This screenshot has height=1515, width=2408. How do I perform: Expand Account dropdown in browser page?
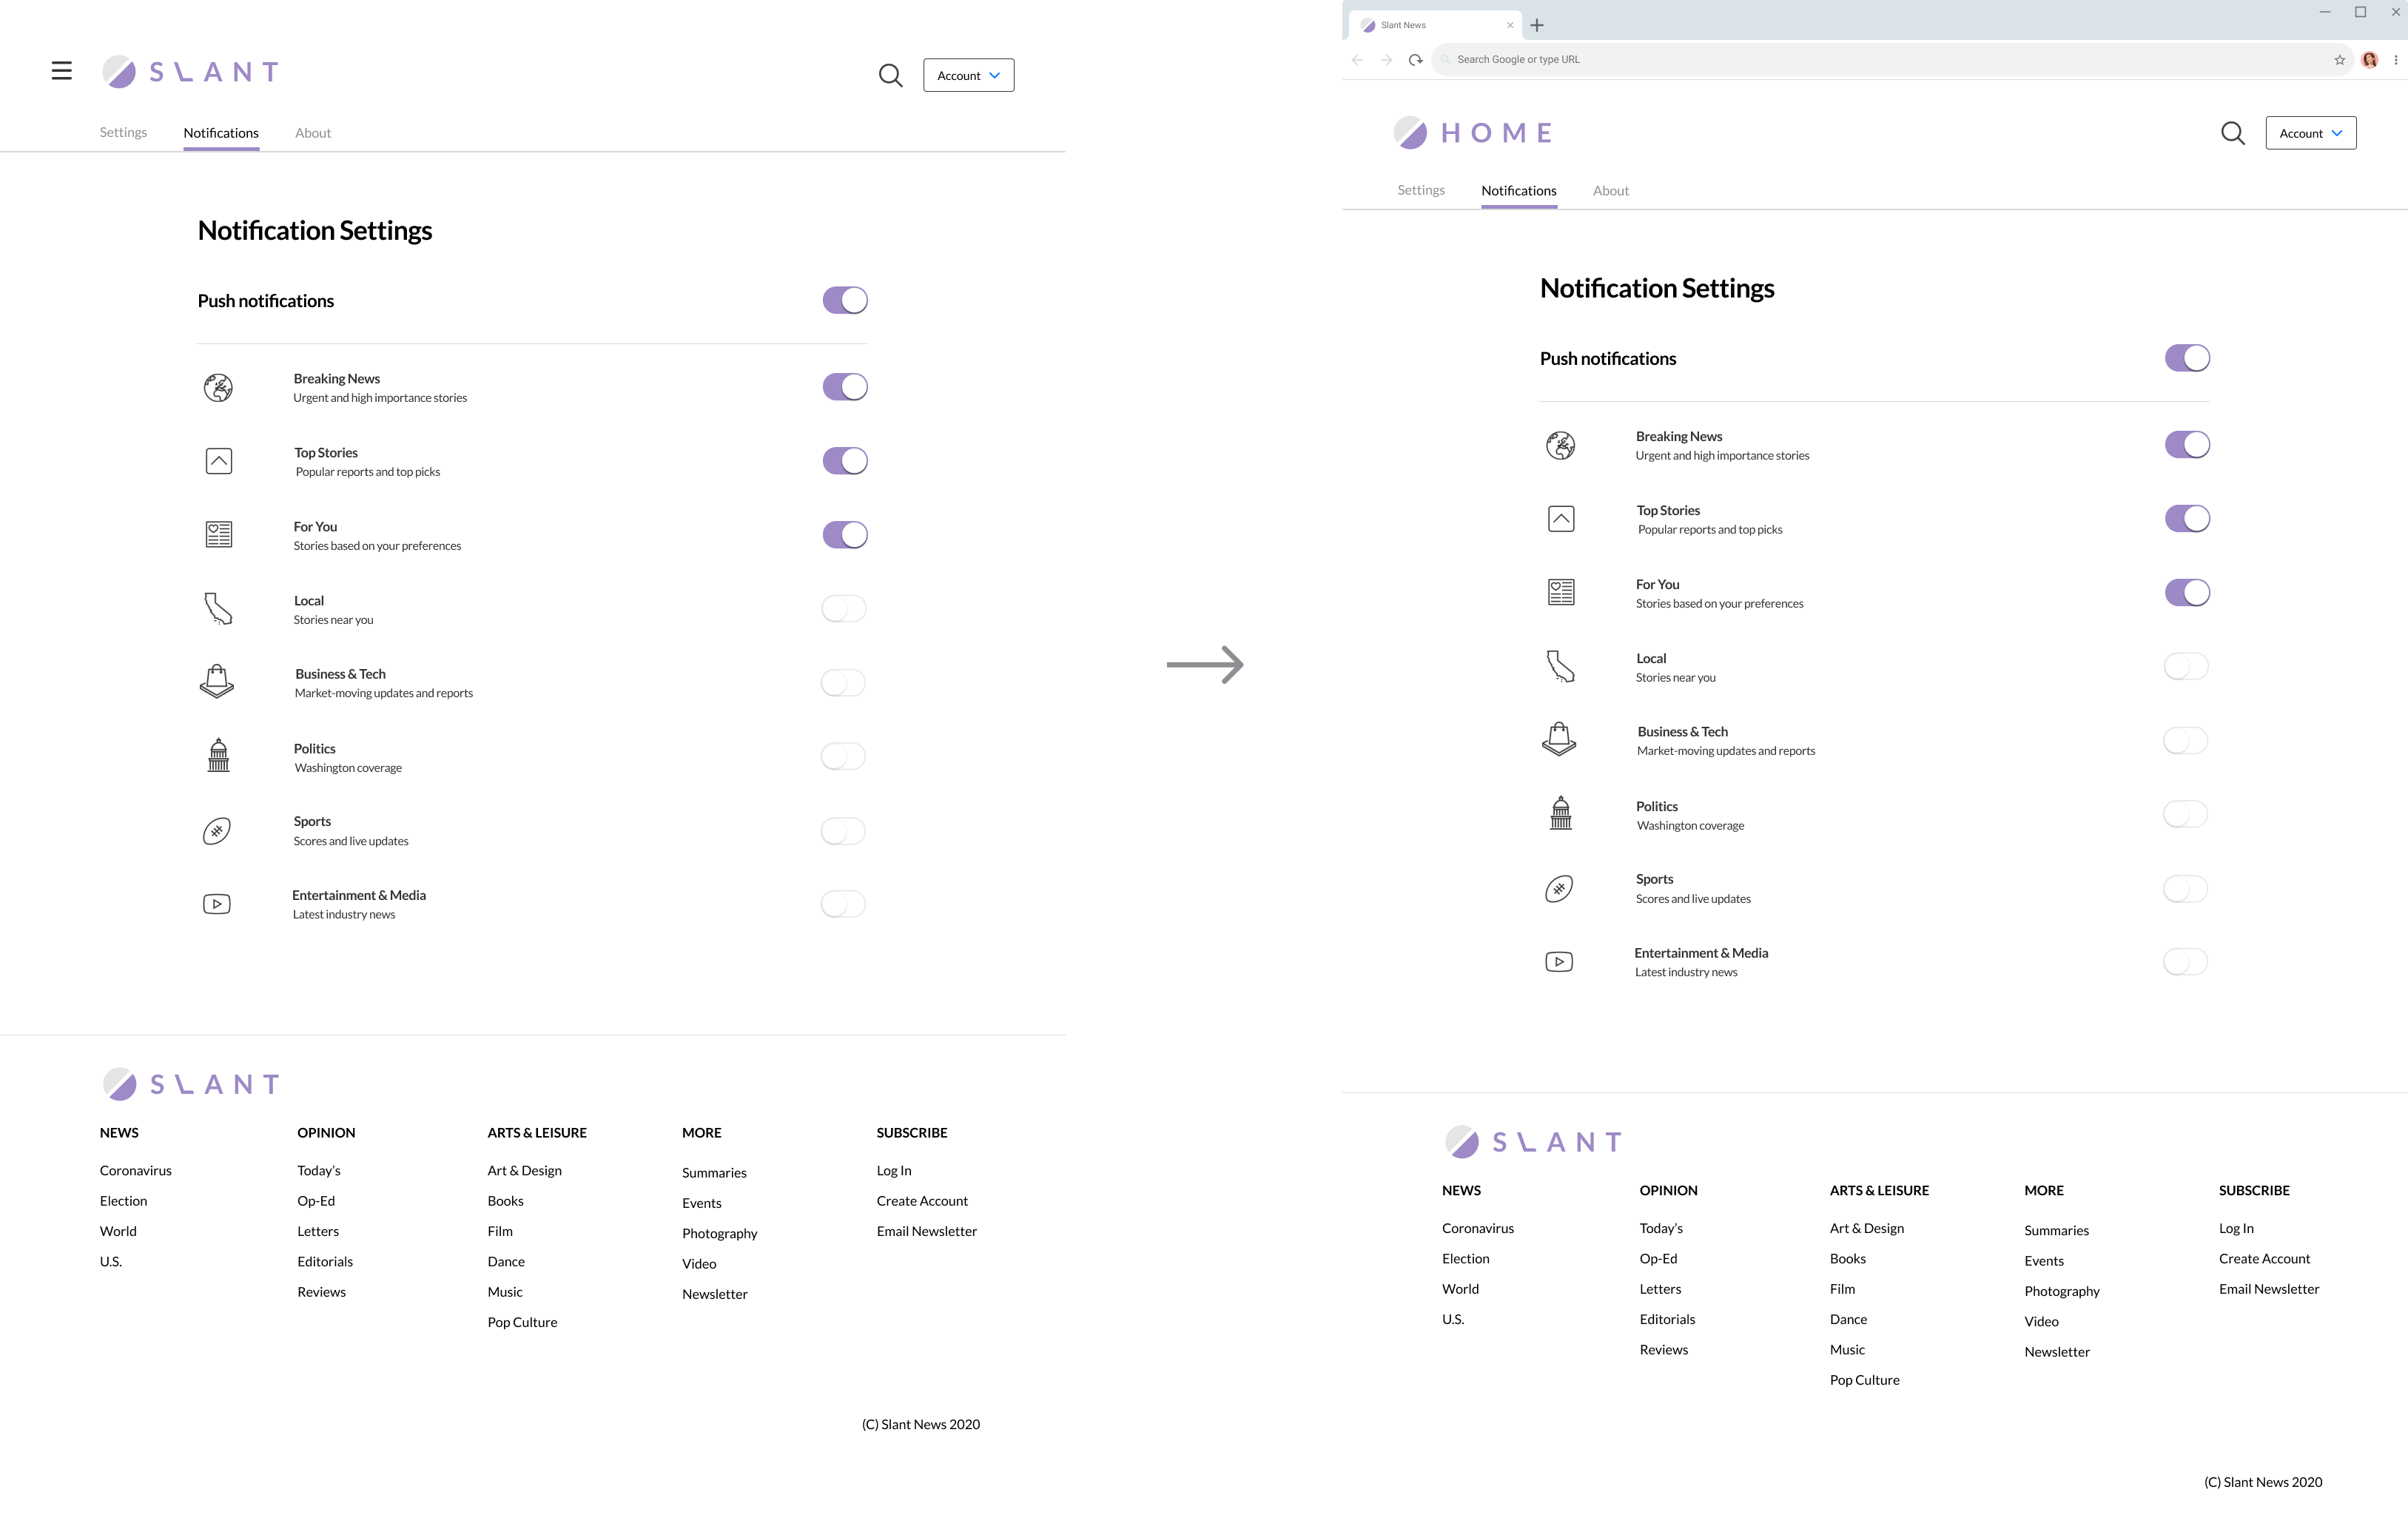pyautogui.click(x=2310, y=133)
